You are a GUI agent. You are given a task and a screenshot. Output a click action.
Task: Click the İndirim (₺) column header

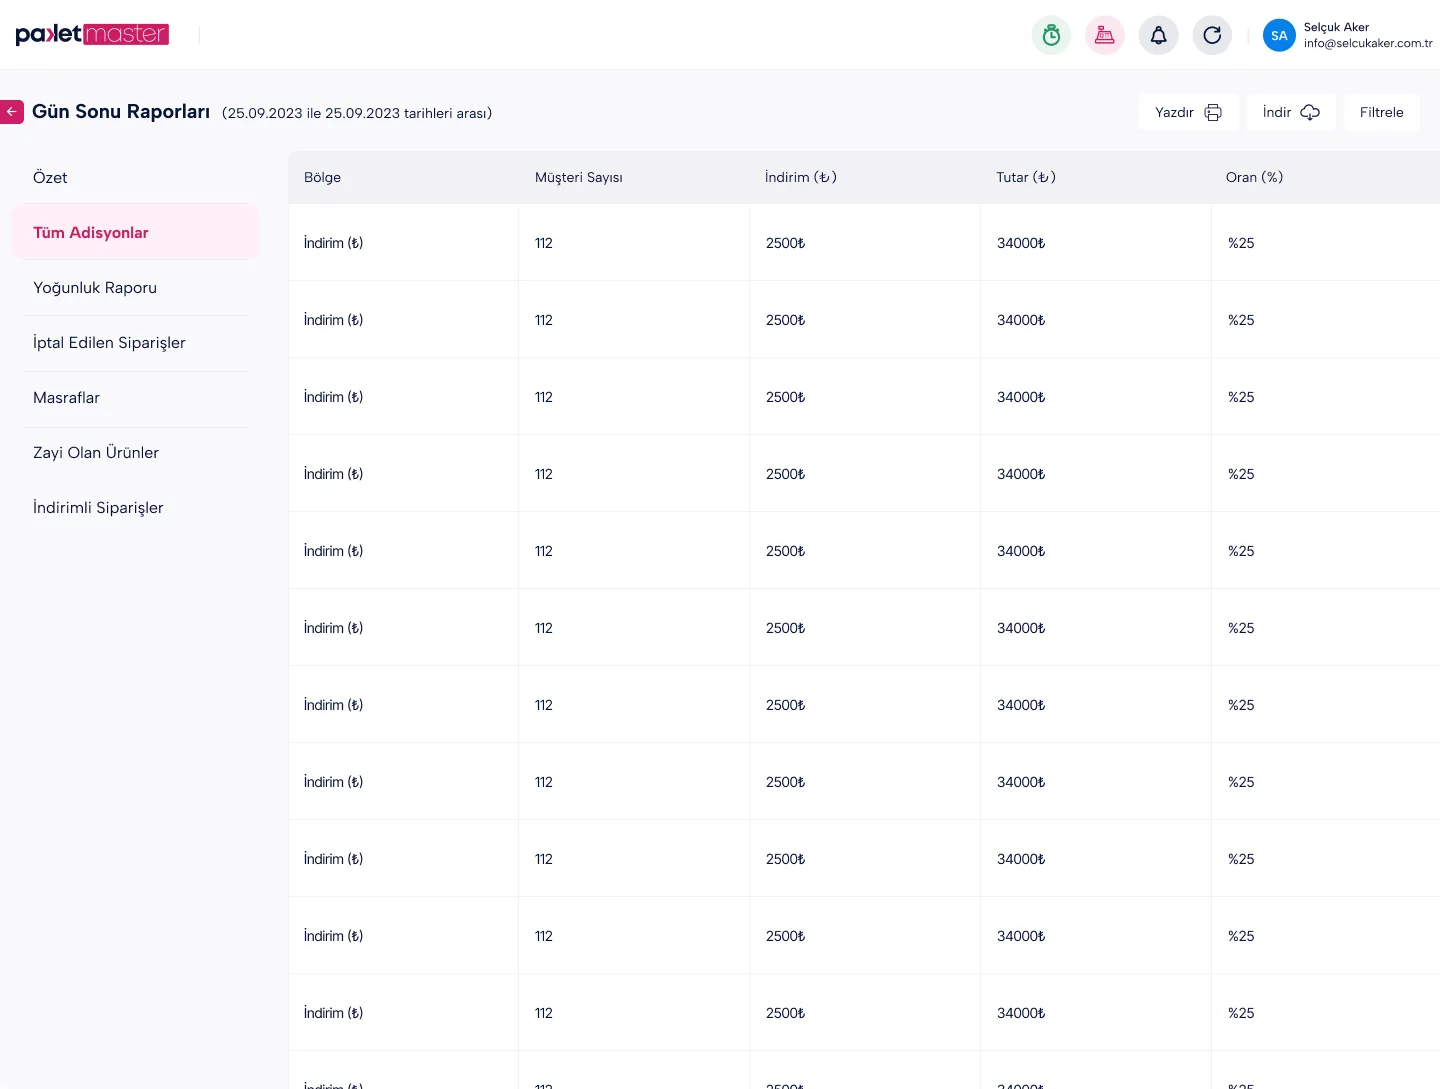pos(801,177)
